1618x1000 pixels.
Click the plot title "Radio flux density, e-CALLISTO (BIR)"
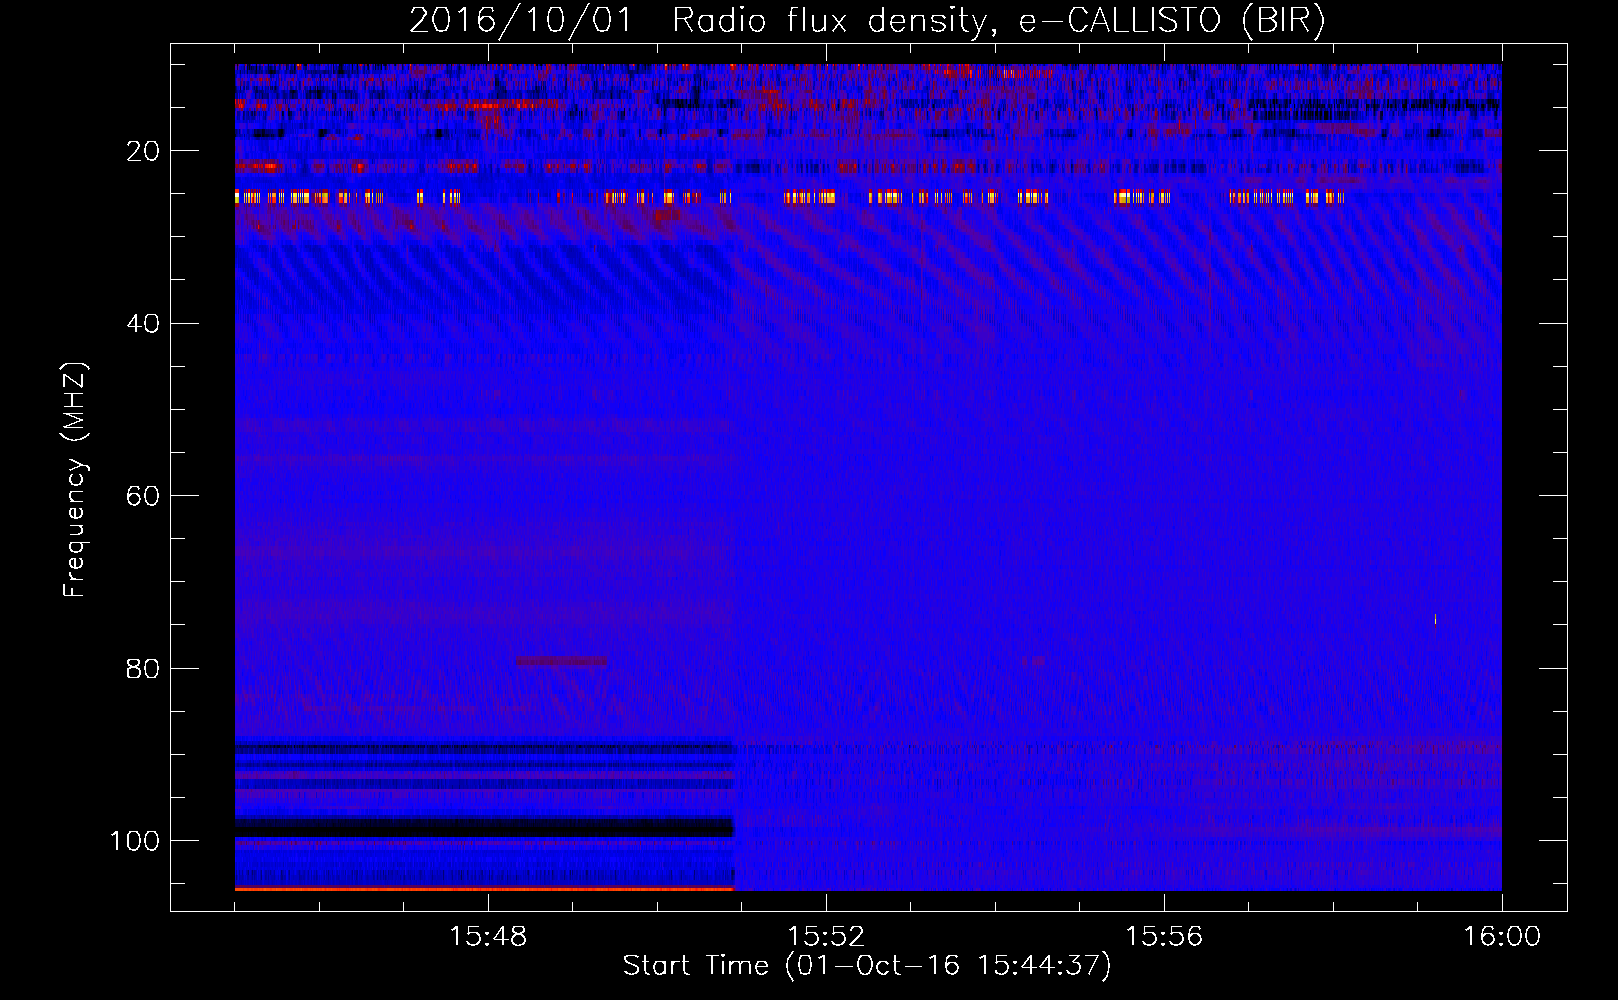[x=999, y=20]
